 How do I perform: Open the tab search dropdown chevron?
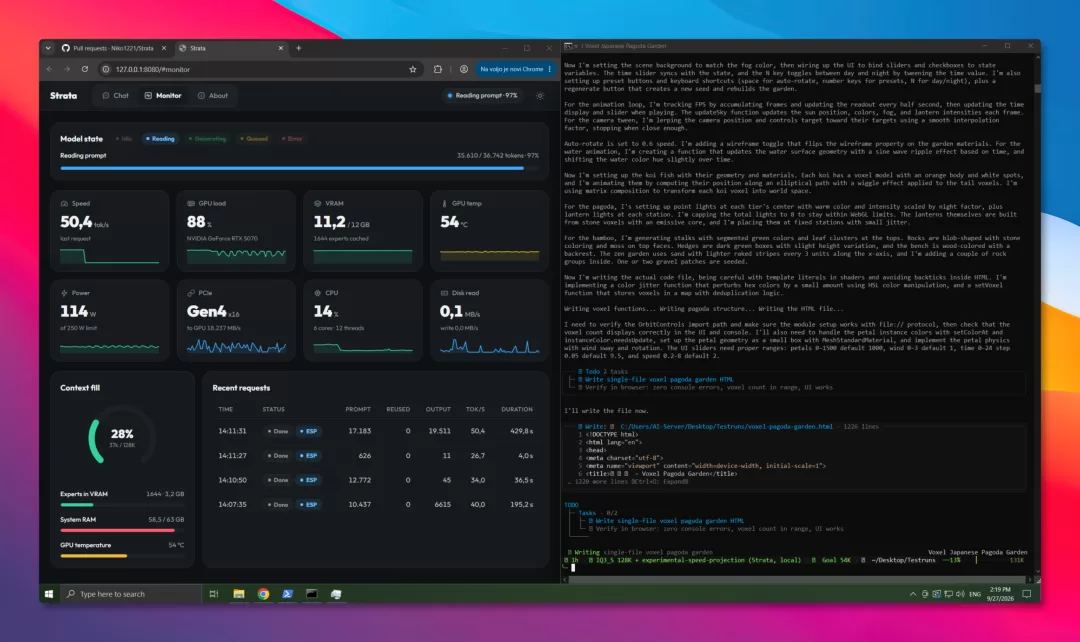[x=48, y=48]
